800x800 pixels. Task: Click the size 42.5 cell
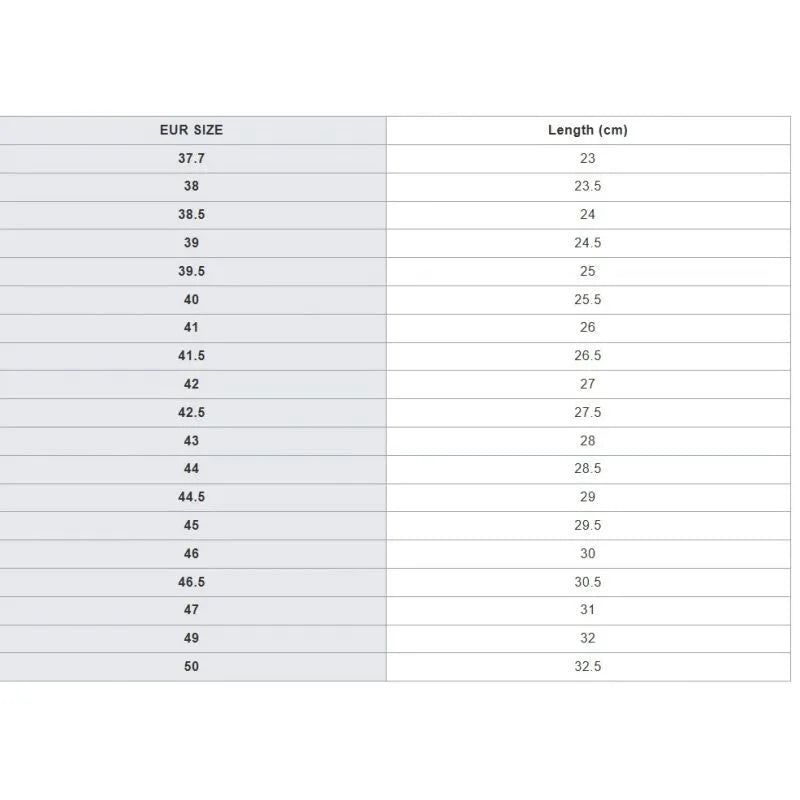(x=191, y=412)
